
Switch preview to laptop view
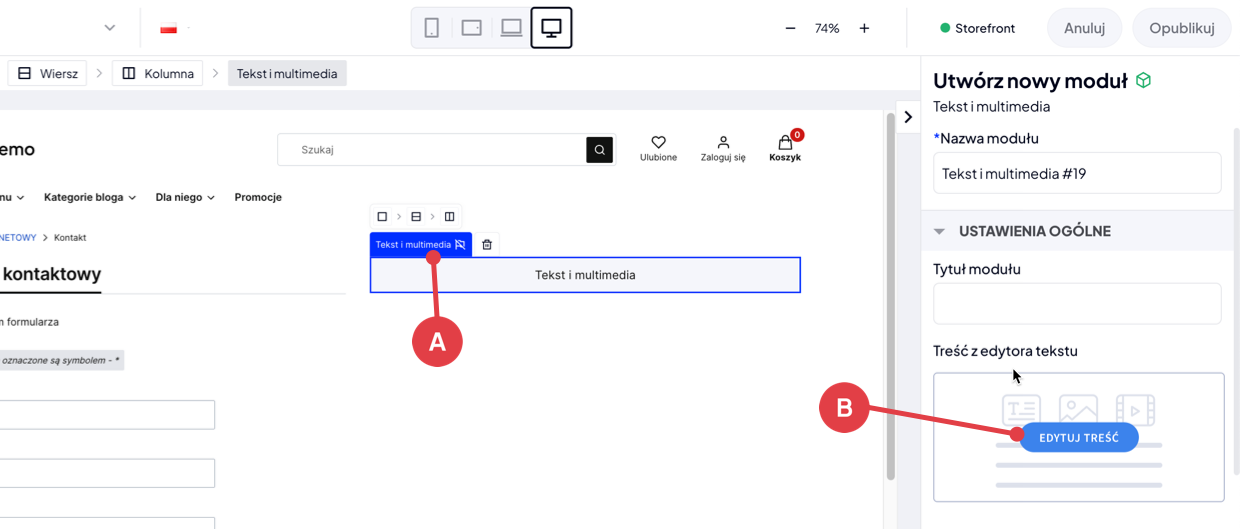[512, 28]
